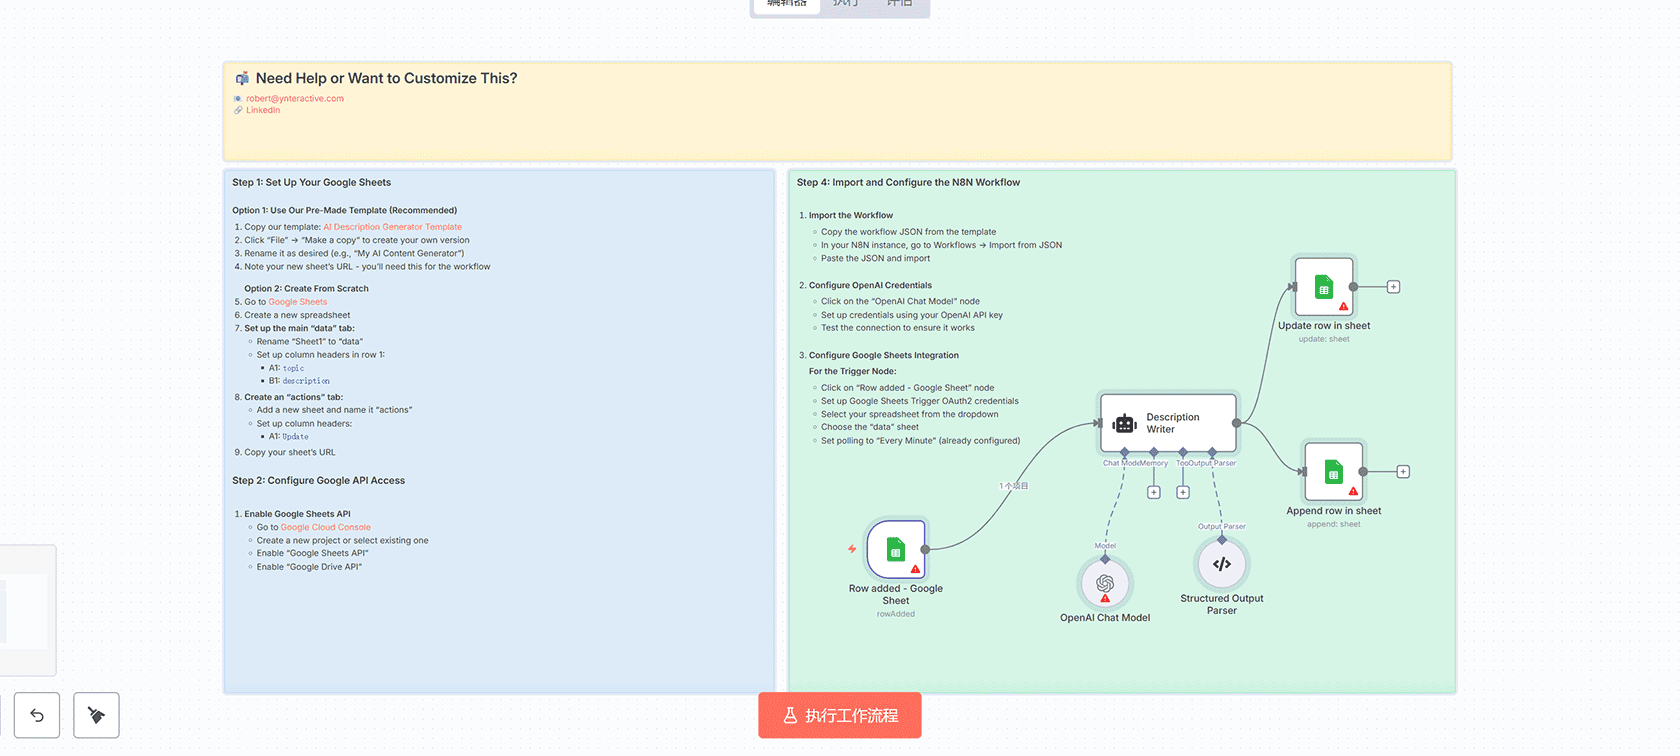Click the 执行工作流程 execute workflow button
This screenshot has height=756, width=1680.
(839, 715)
